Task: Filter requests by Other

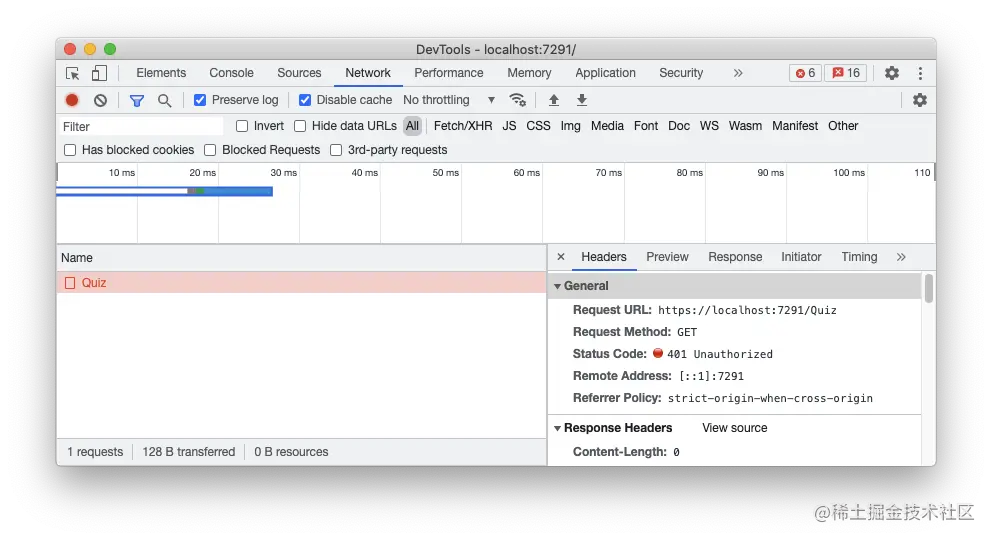Action: pos(843,126)
